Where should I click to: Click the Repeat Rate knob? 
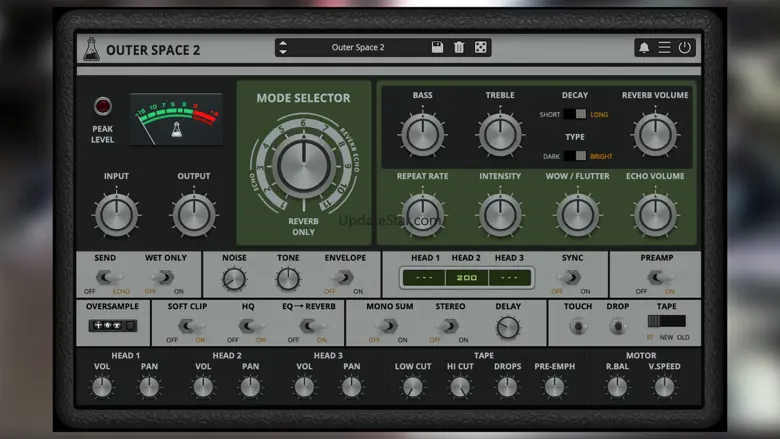[422, 215]
